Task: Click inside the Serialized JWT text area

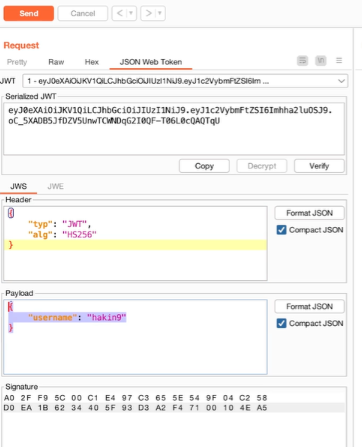Action: pyautogui.click(x=174, y=129)
